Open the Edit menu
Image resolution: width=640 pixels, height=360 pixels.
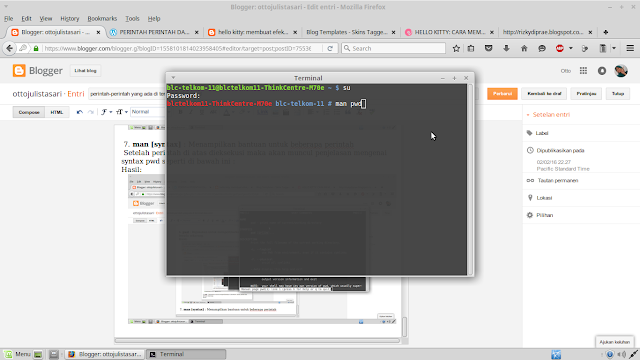click(x=26, y=18)
